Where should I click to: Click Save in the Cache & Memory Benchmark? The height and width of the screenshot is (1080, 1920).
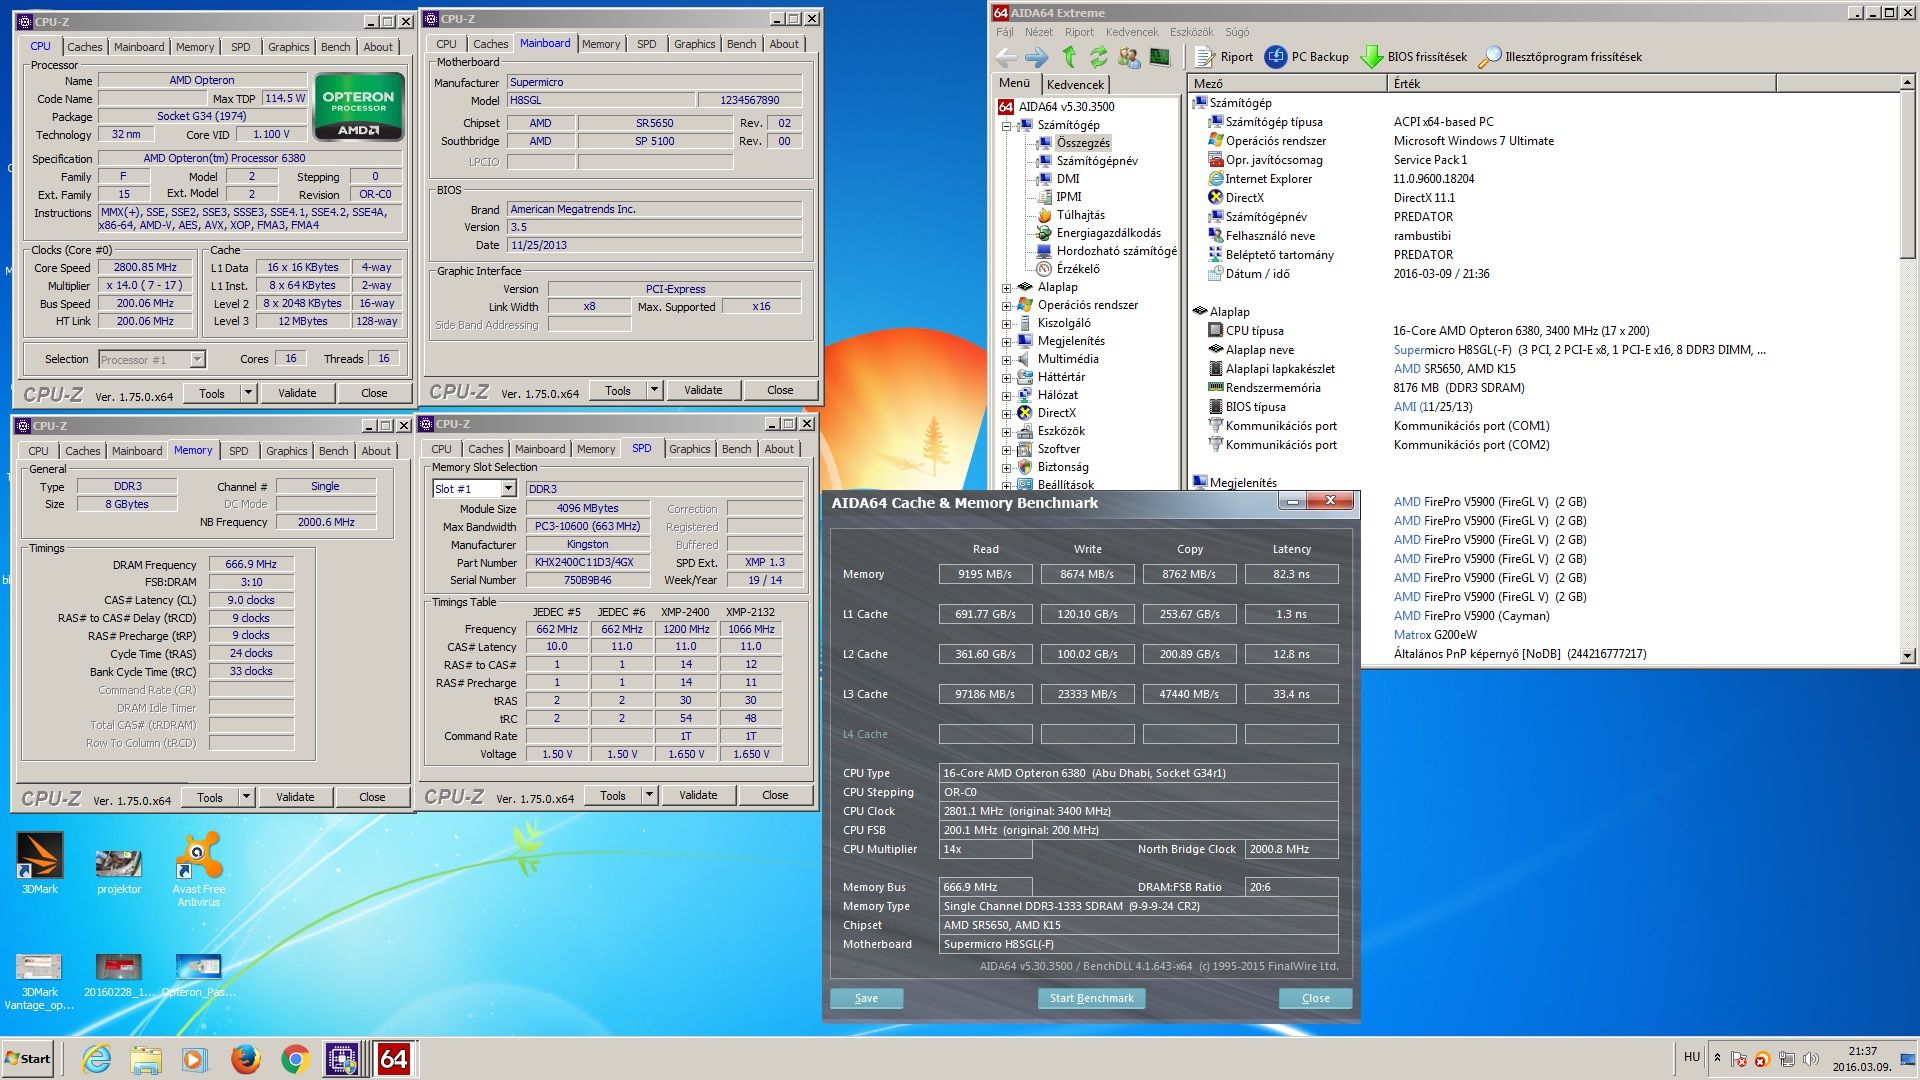coord(866,998)
